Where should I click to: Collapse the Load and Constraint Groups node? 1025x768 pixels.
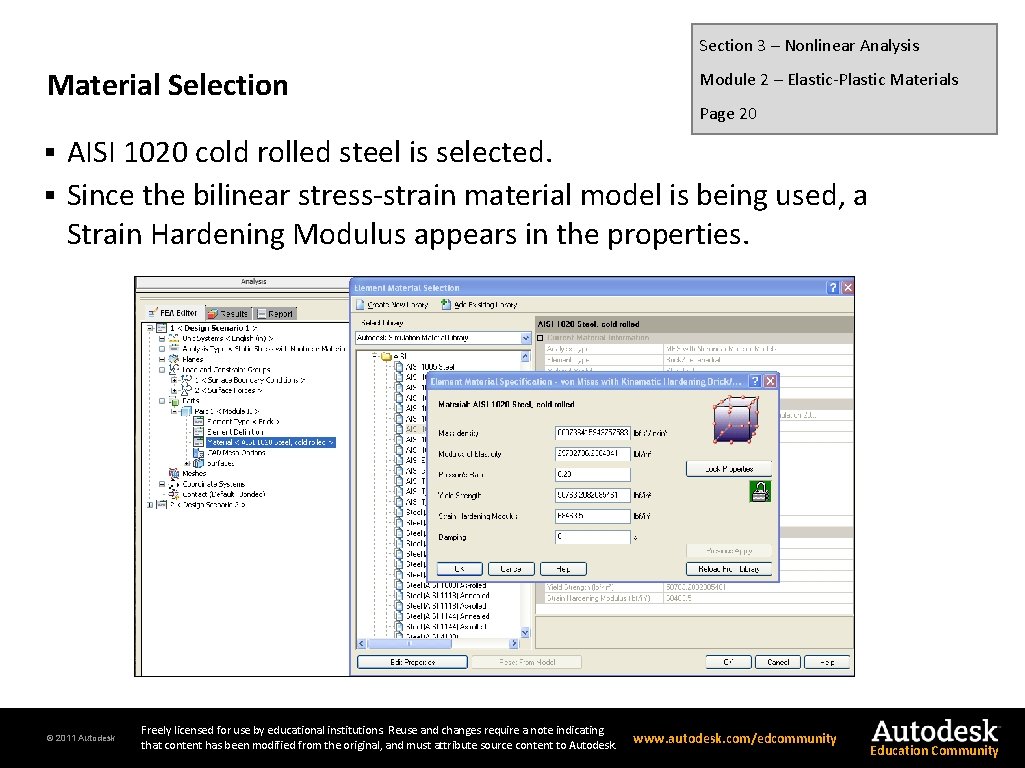click(x=161, y=369)
